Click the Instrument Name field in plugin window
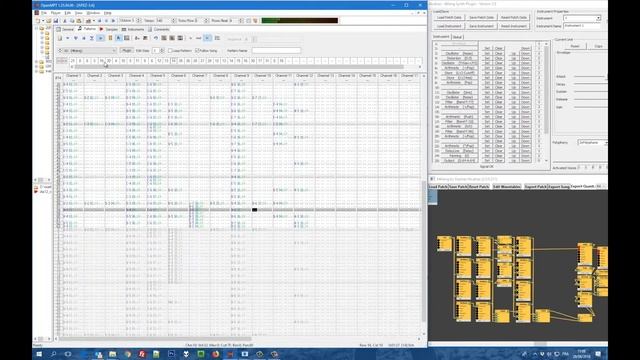 pyautogui.click(x=582, y=26)
